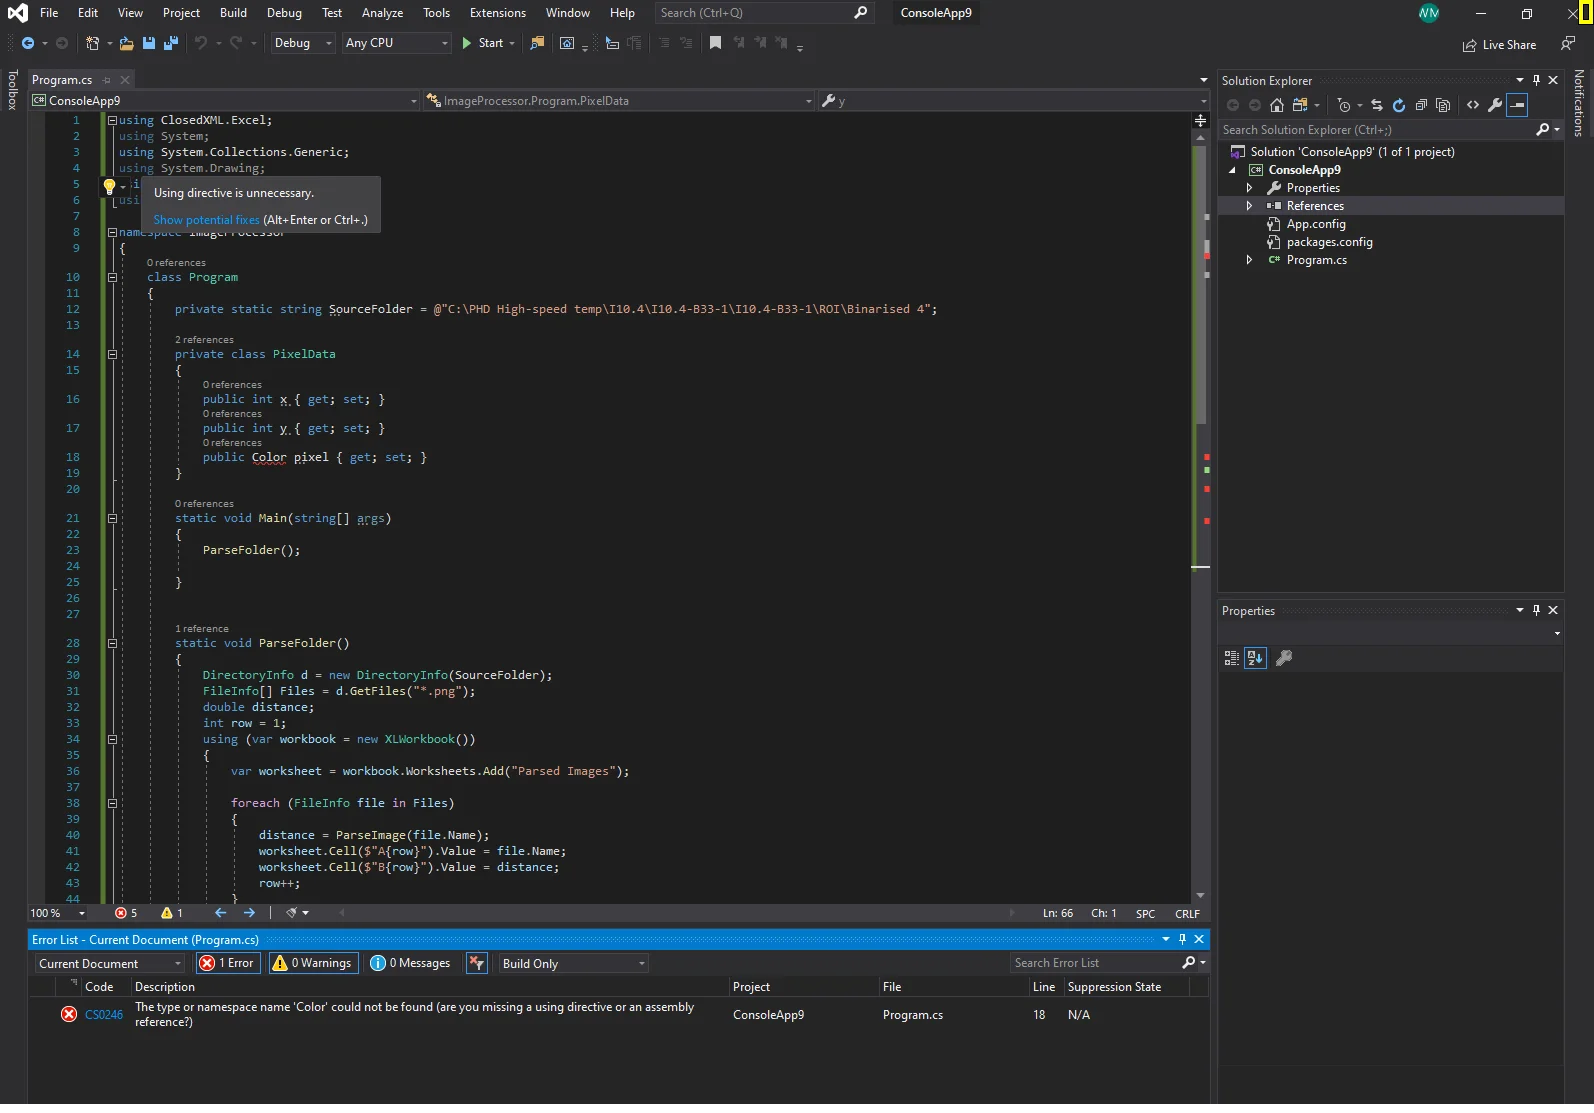The image size is (1594, 1113).
Task: Click the split editor icon above the scrollbar
Action: click(x=1200, y=120)
